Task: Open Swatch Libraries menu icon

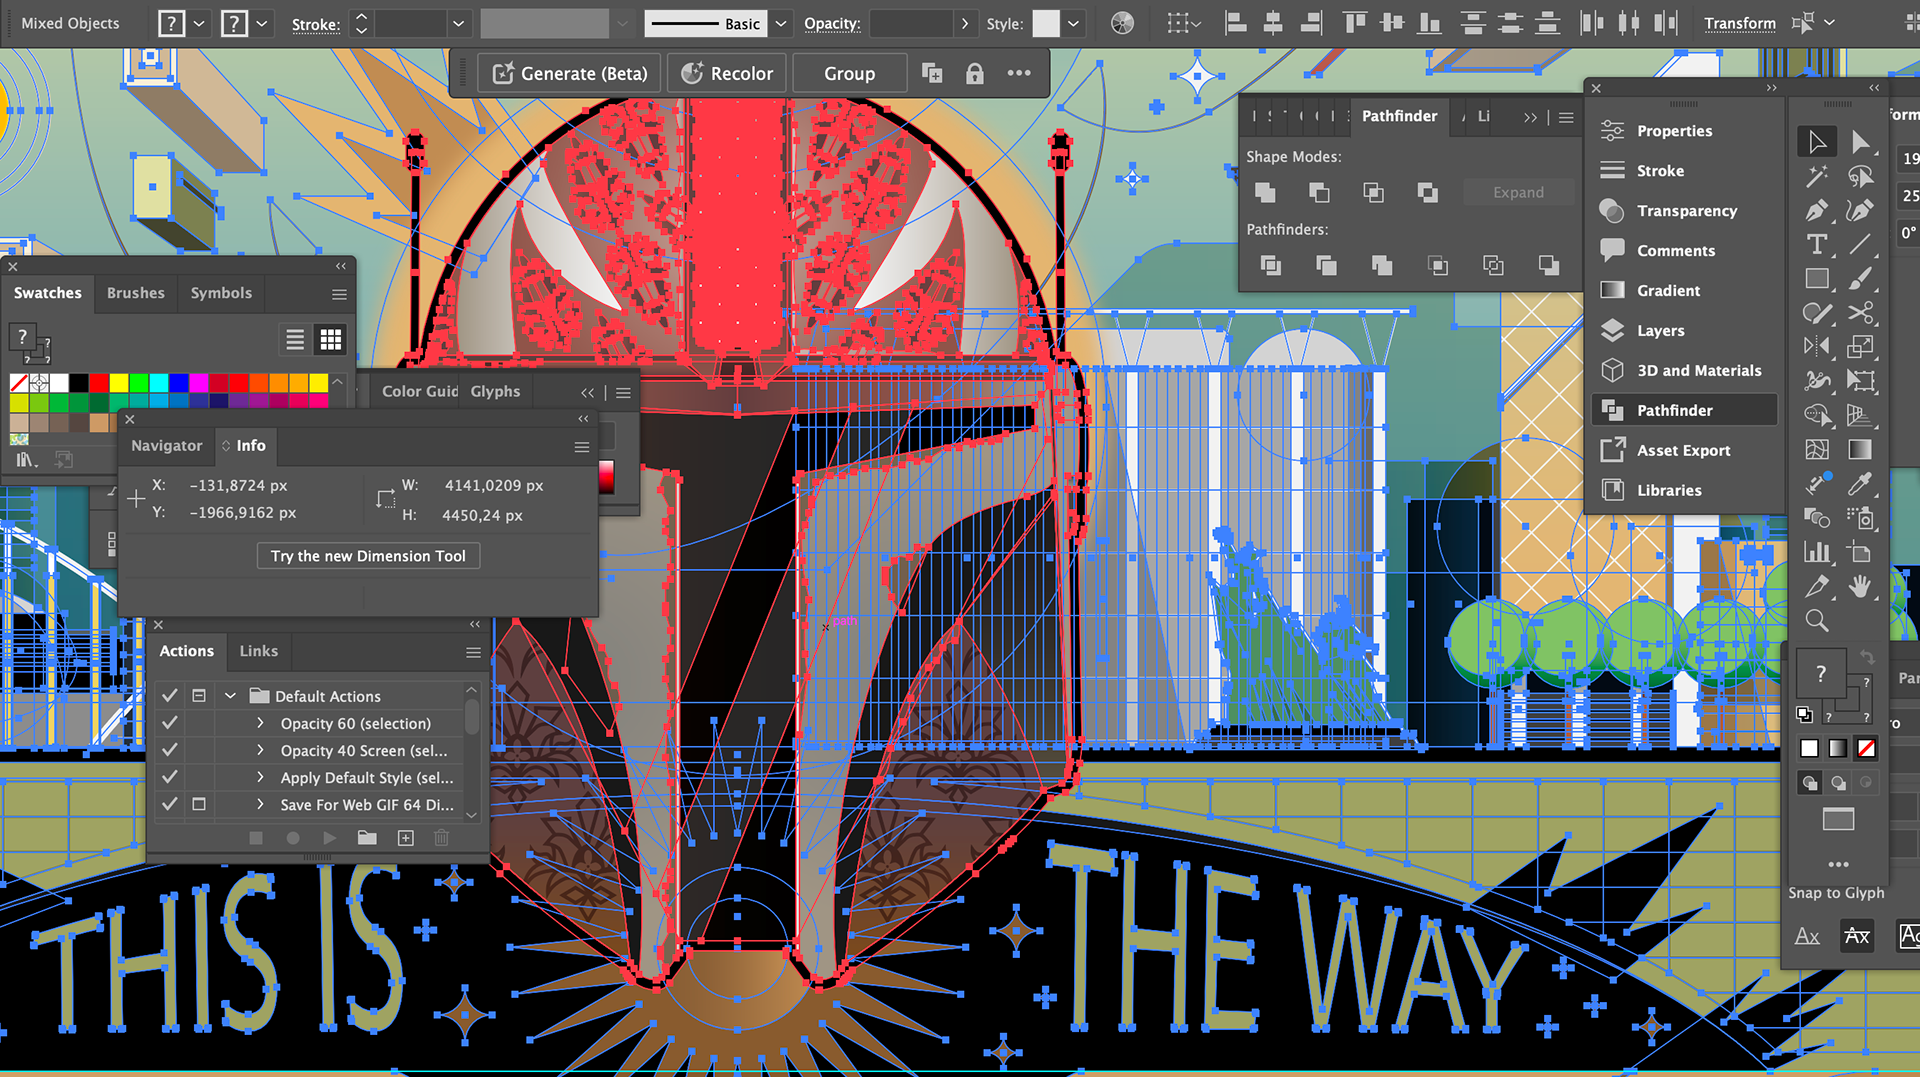Action: tap(26, 459)
